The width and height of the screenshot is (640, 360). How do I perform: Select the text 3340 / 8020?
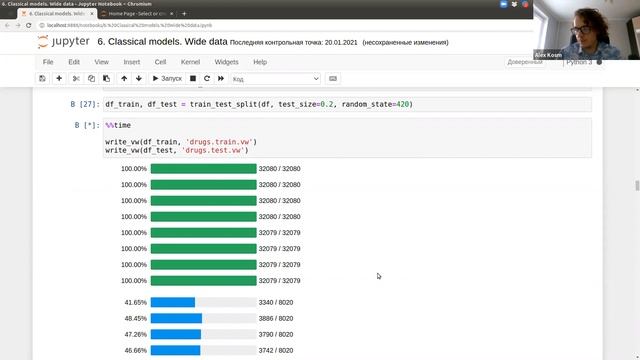tap(276, 302)
